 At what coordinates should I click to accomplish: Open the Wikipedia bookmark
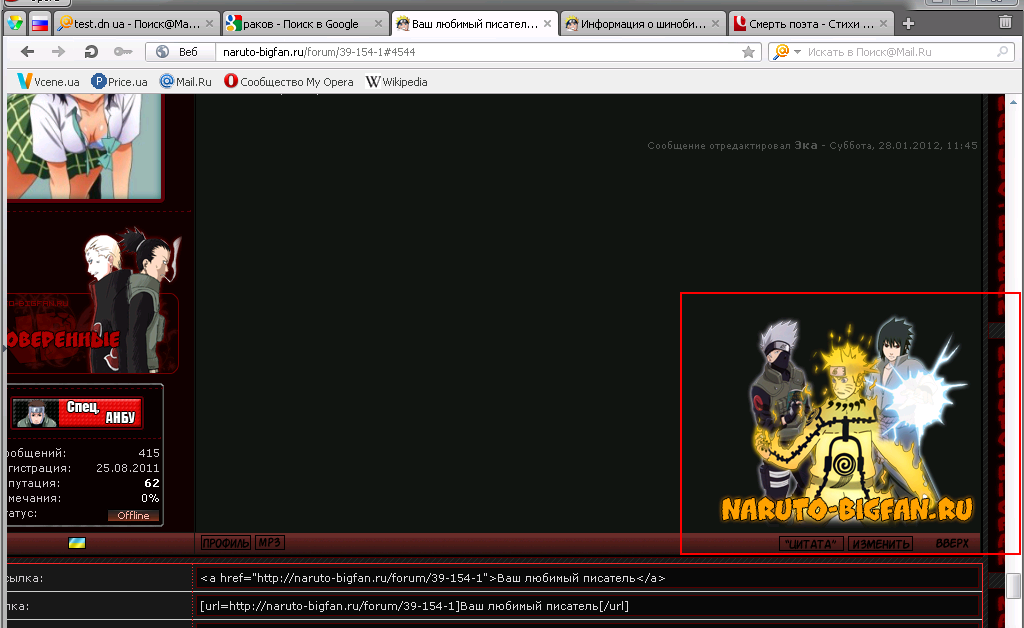(396, 82)
